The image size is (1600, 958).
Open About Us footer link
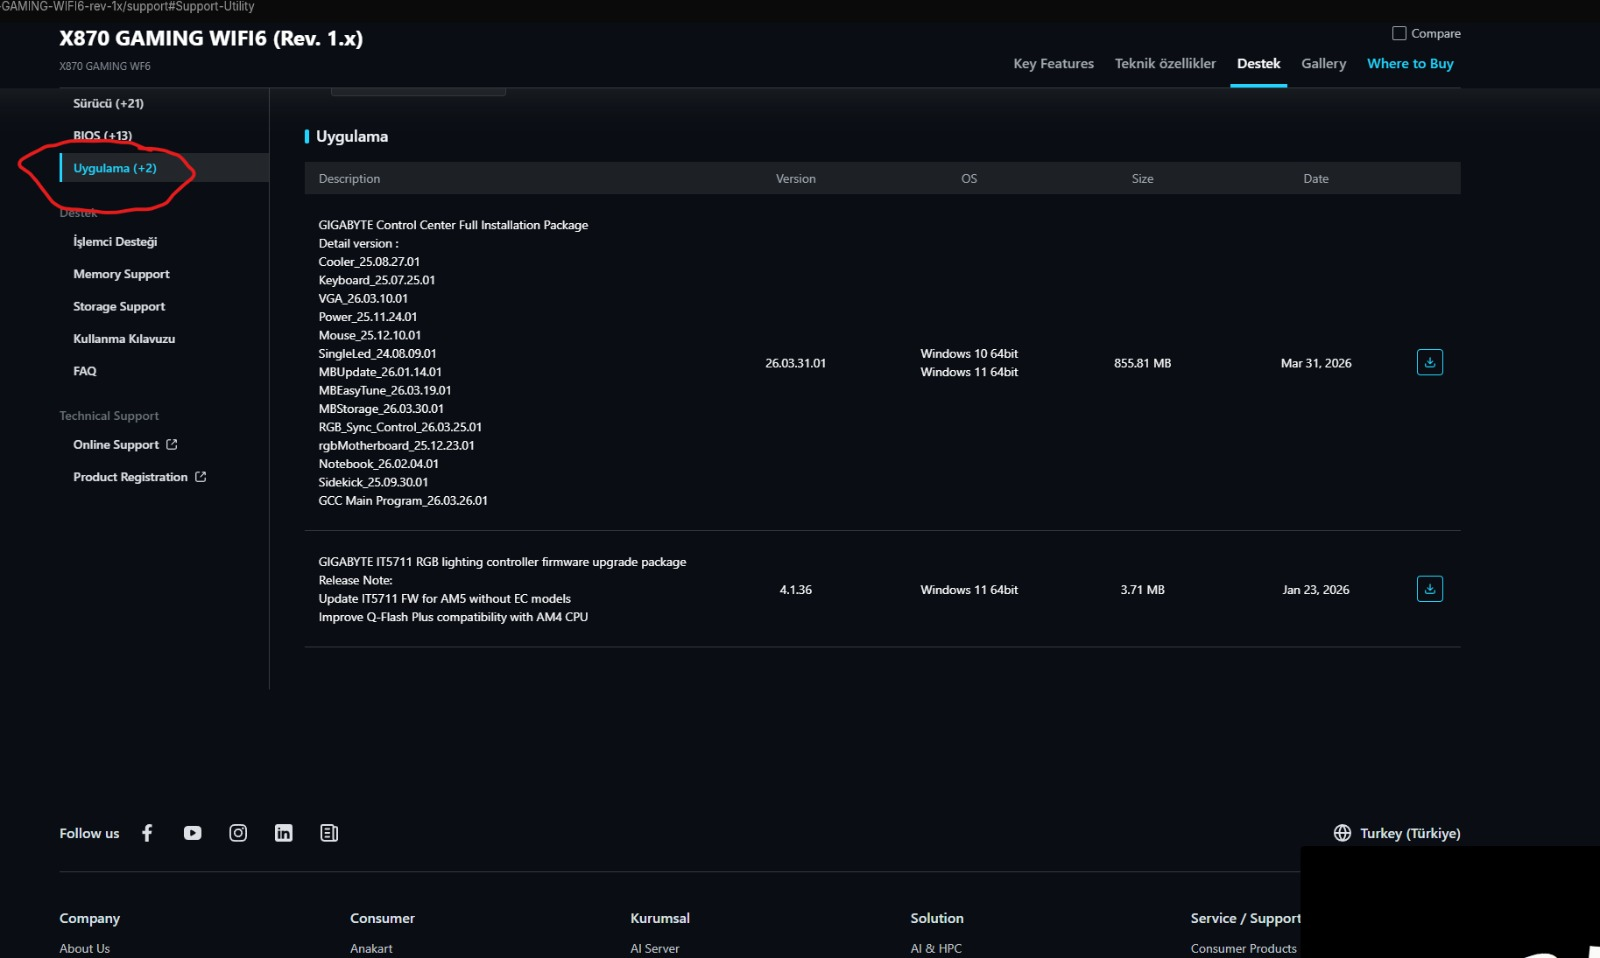click(84, 948)
